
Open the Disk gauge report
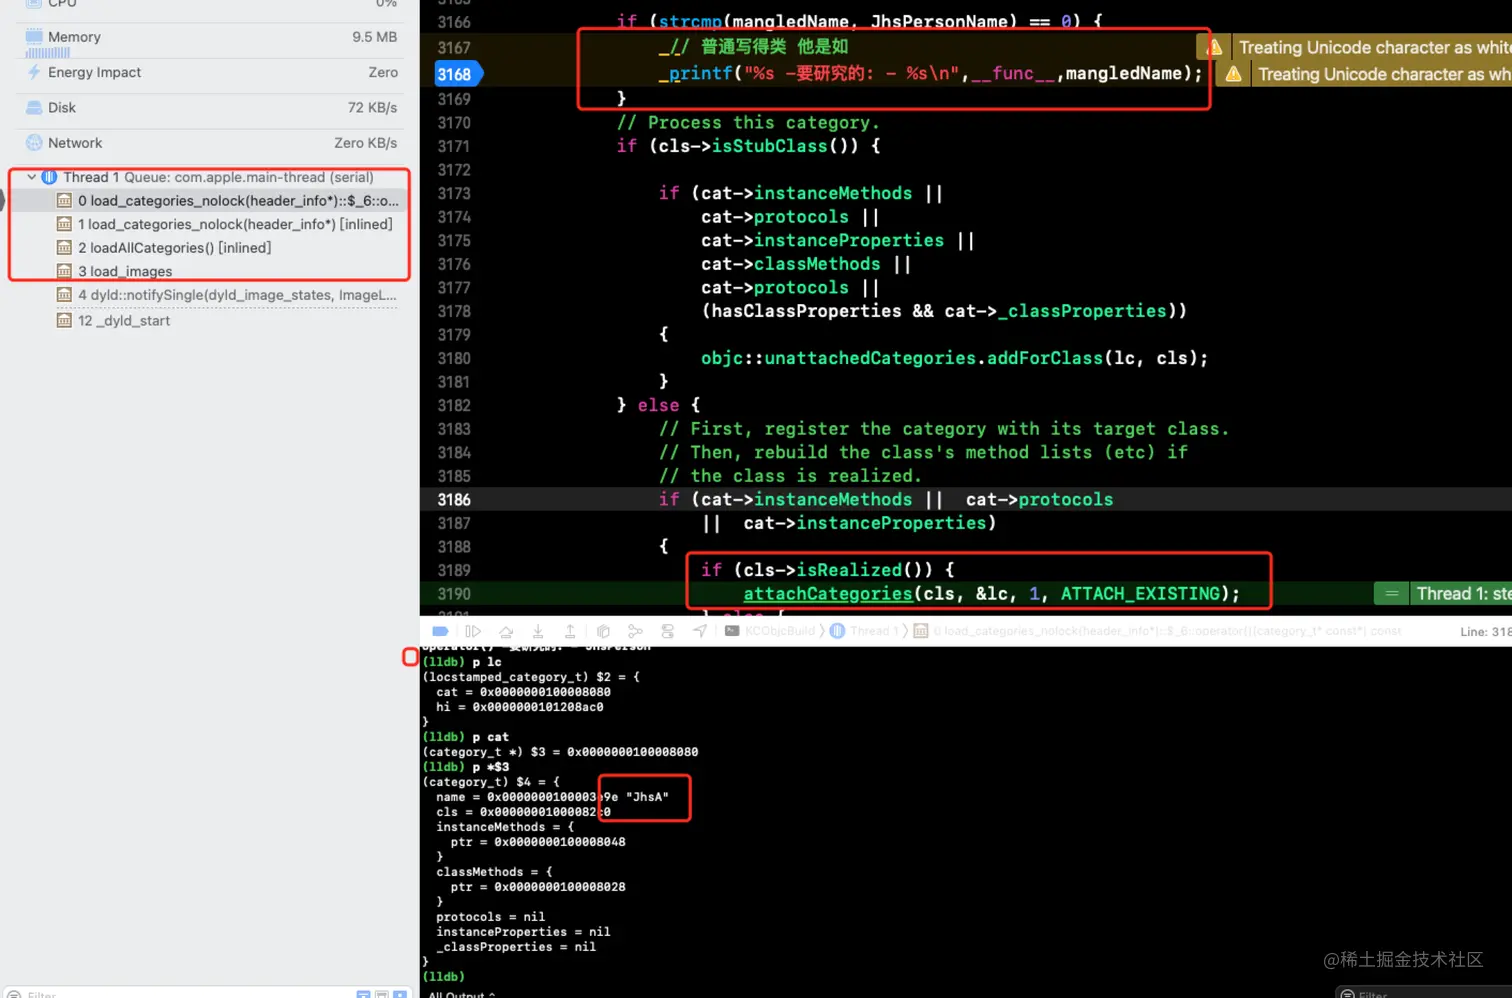(210, 107)
